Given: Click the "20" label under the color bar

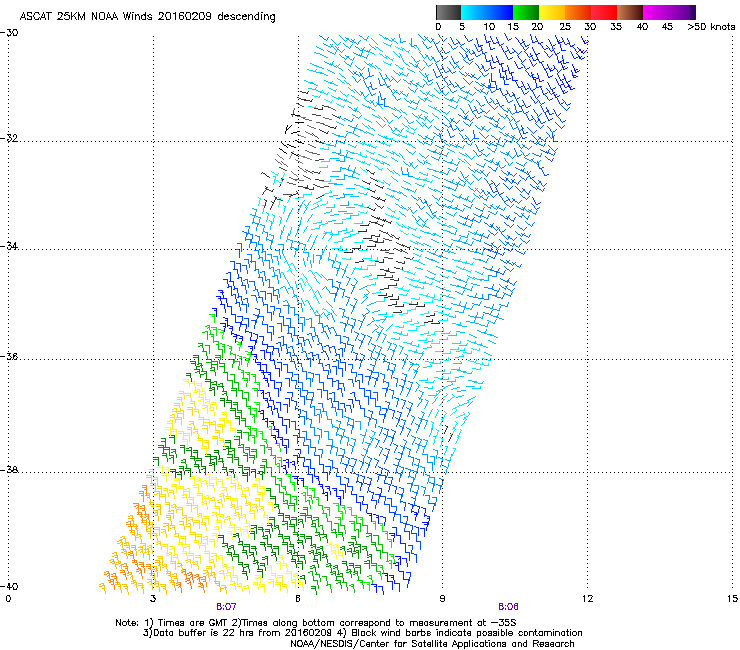Looking at the screenshot, I should [537, 27].
